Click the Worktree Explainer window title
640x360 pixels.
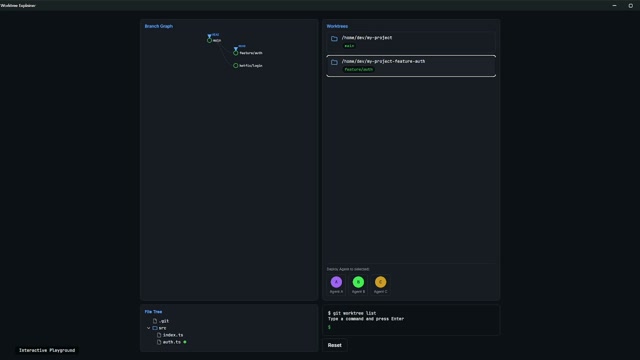tap(18, 5)
